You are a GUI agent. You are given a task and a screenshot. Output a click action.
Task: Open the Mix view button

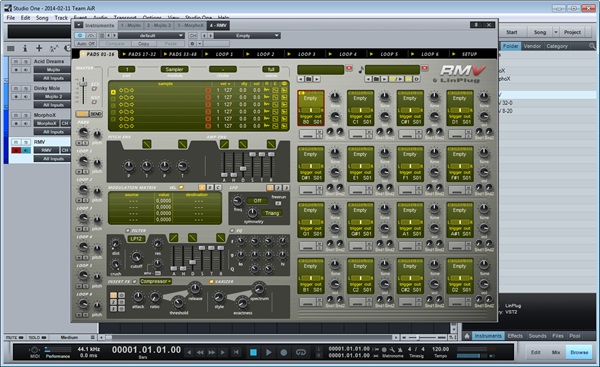pos(556,352)
